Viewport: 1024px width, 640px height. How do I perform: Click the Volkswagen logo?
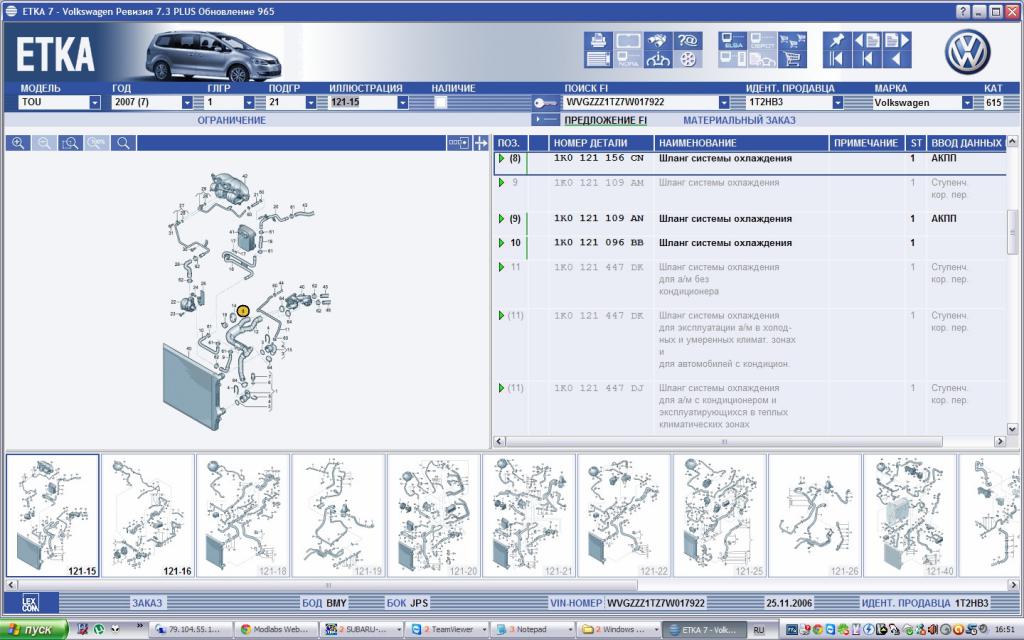coord(967,52)
